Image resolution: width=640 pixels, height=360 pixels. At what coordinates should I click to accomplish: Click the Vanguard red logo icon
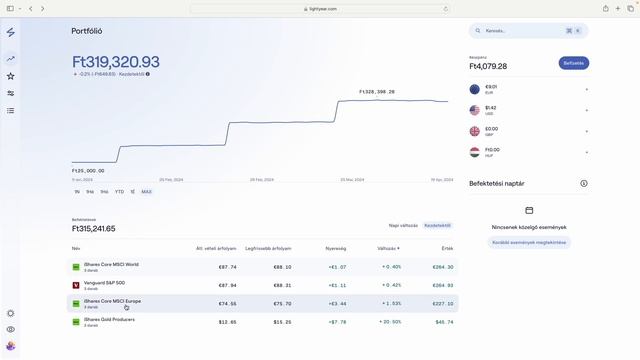pyautogui.click(x=76, y=285)
